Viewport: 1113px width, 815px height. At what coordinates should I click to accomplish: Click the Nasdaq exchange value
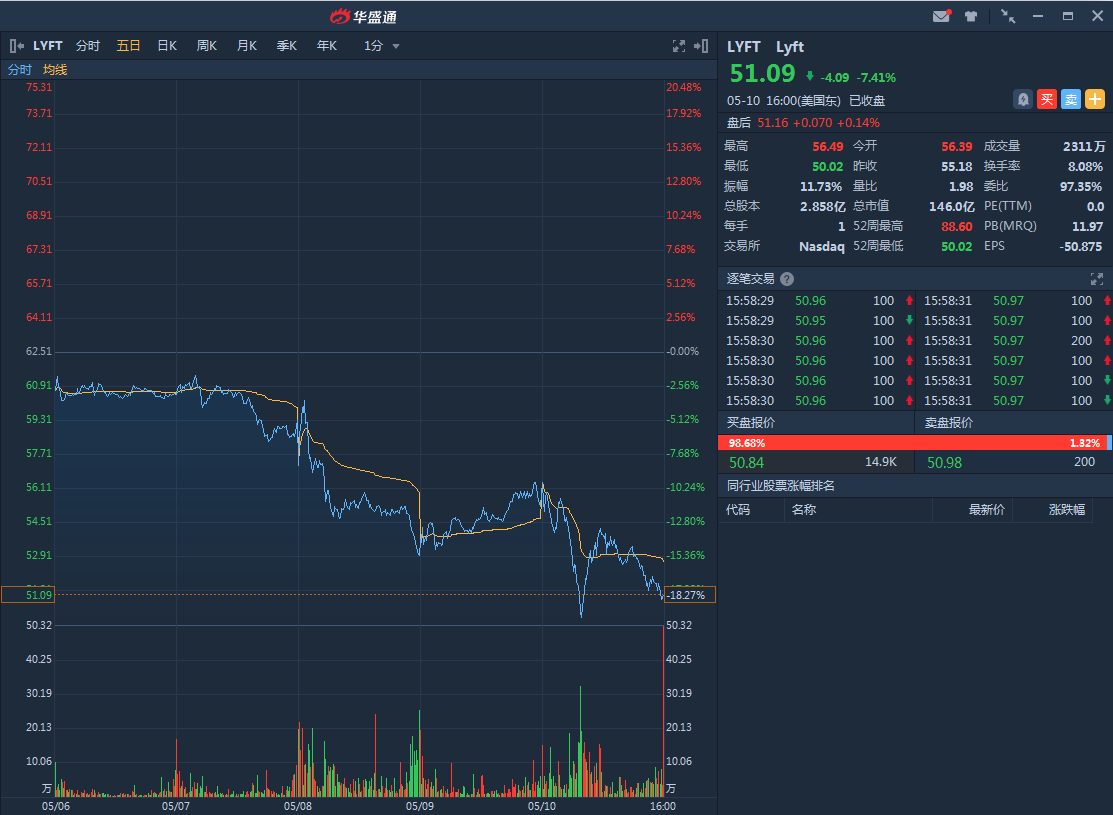point(822,246)
